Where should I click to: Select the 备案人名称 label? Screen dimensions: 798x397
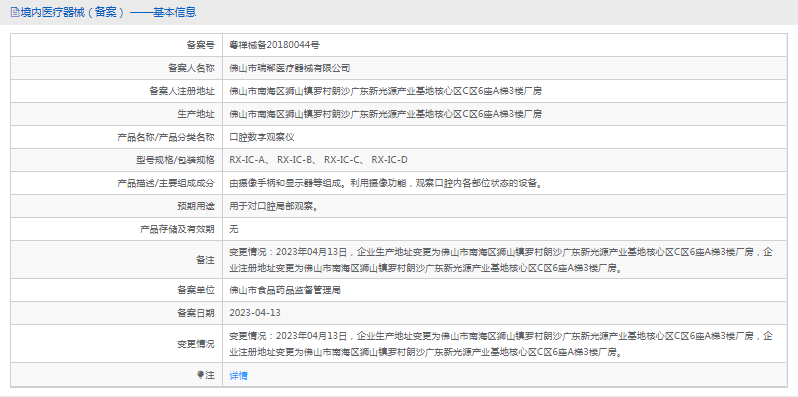(191, 68)
